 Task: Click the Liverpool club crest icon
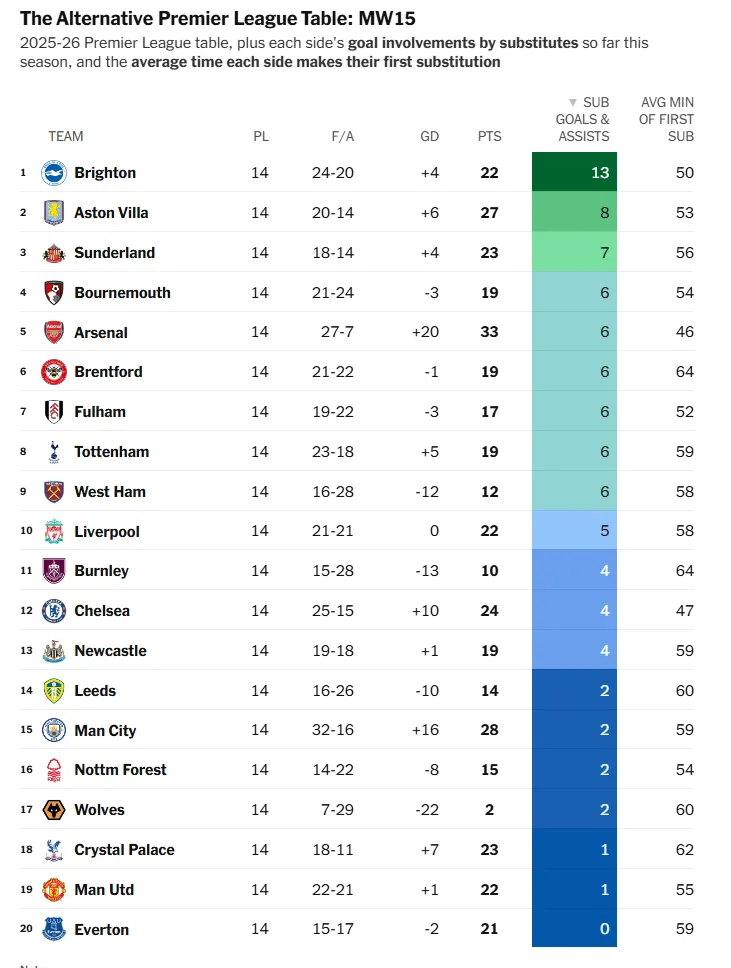tap(53, 532)
